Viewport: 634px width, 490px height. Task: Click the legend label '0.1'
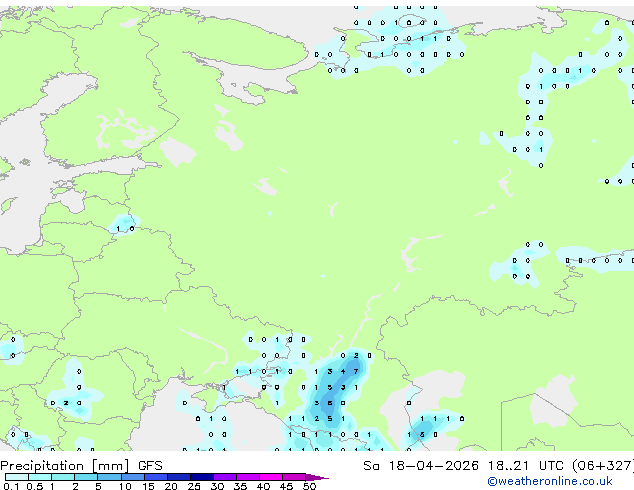(x=11, y=486)
